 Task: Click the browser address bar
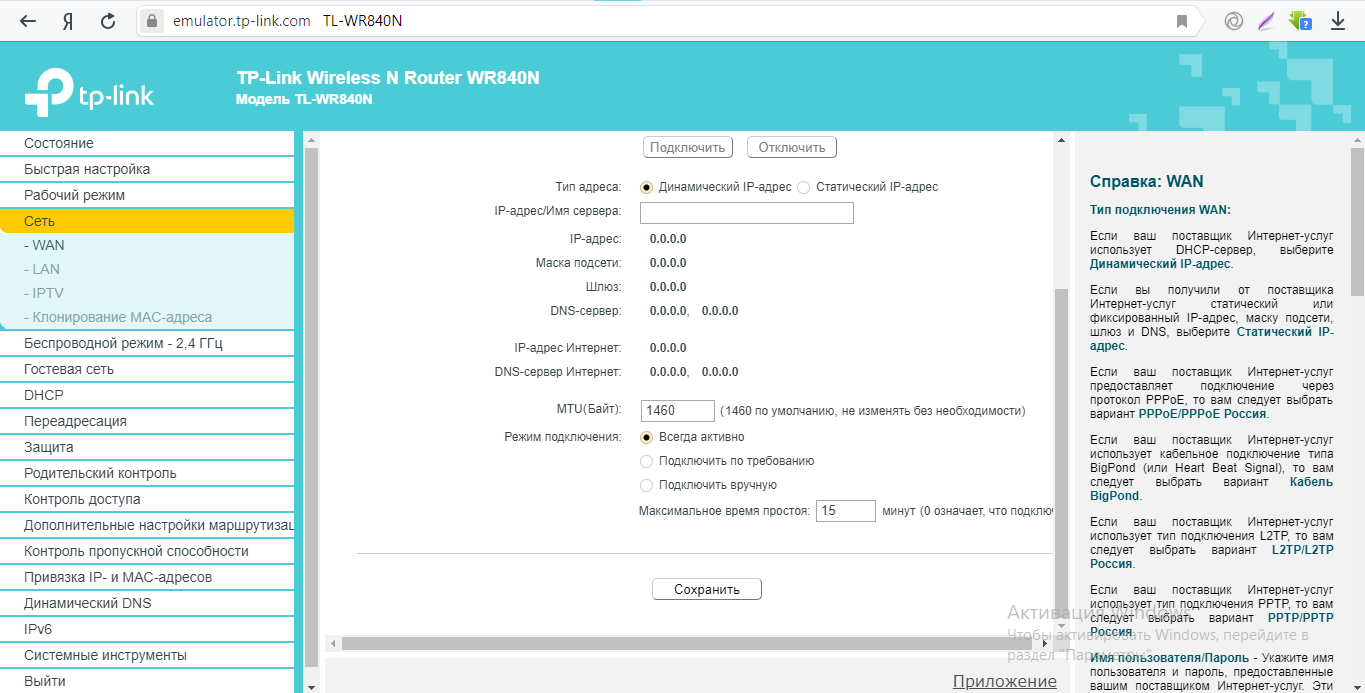pos(668,21)
